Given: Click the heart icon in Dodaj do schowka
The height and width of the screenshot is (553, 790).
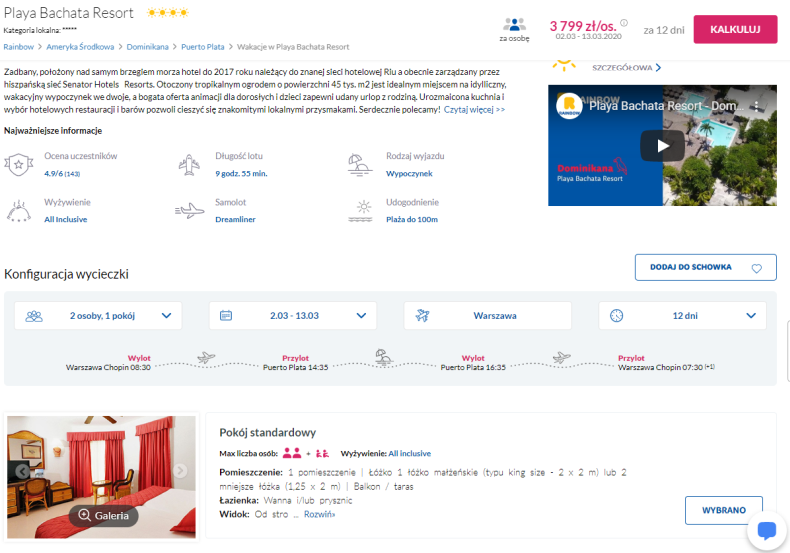Looking at the screenshot, I should point(756,268).
